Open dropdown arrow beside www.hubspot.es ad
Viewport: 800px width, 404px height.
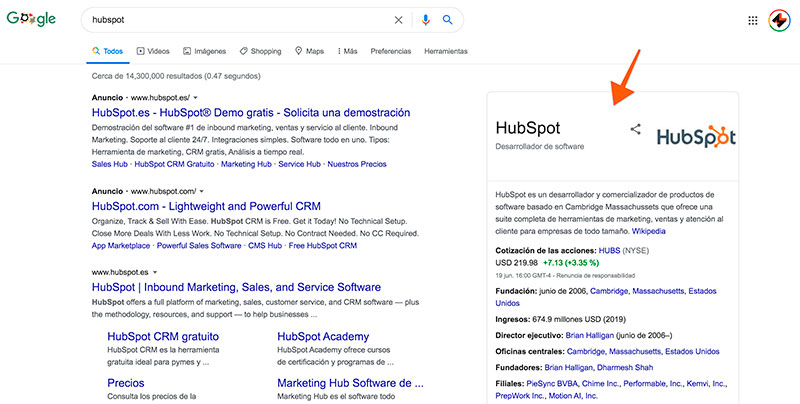click(201, 99)
